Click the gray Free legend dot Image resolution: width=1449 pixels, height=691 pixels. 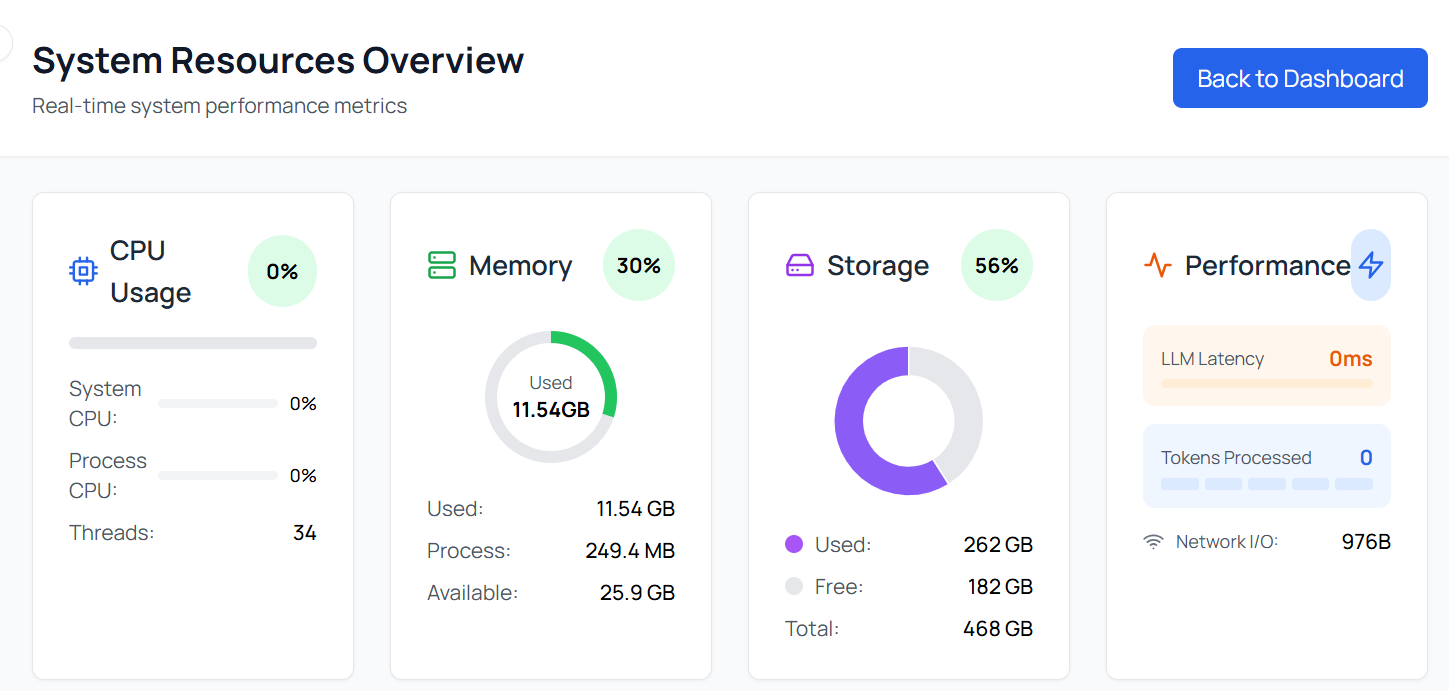(x=794, y=586)
